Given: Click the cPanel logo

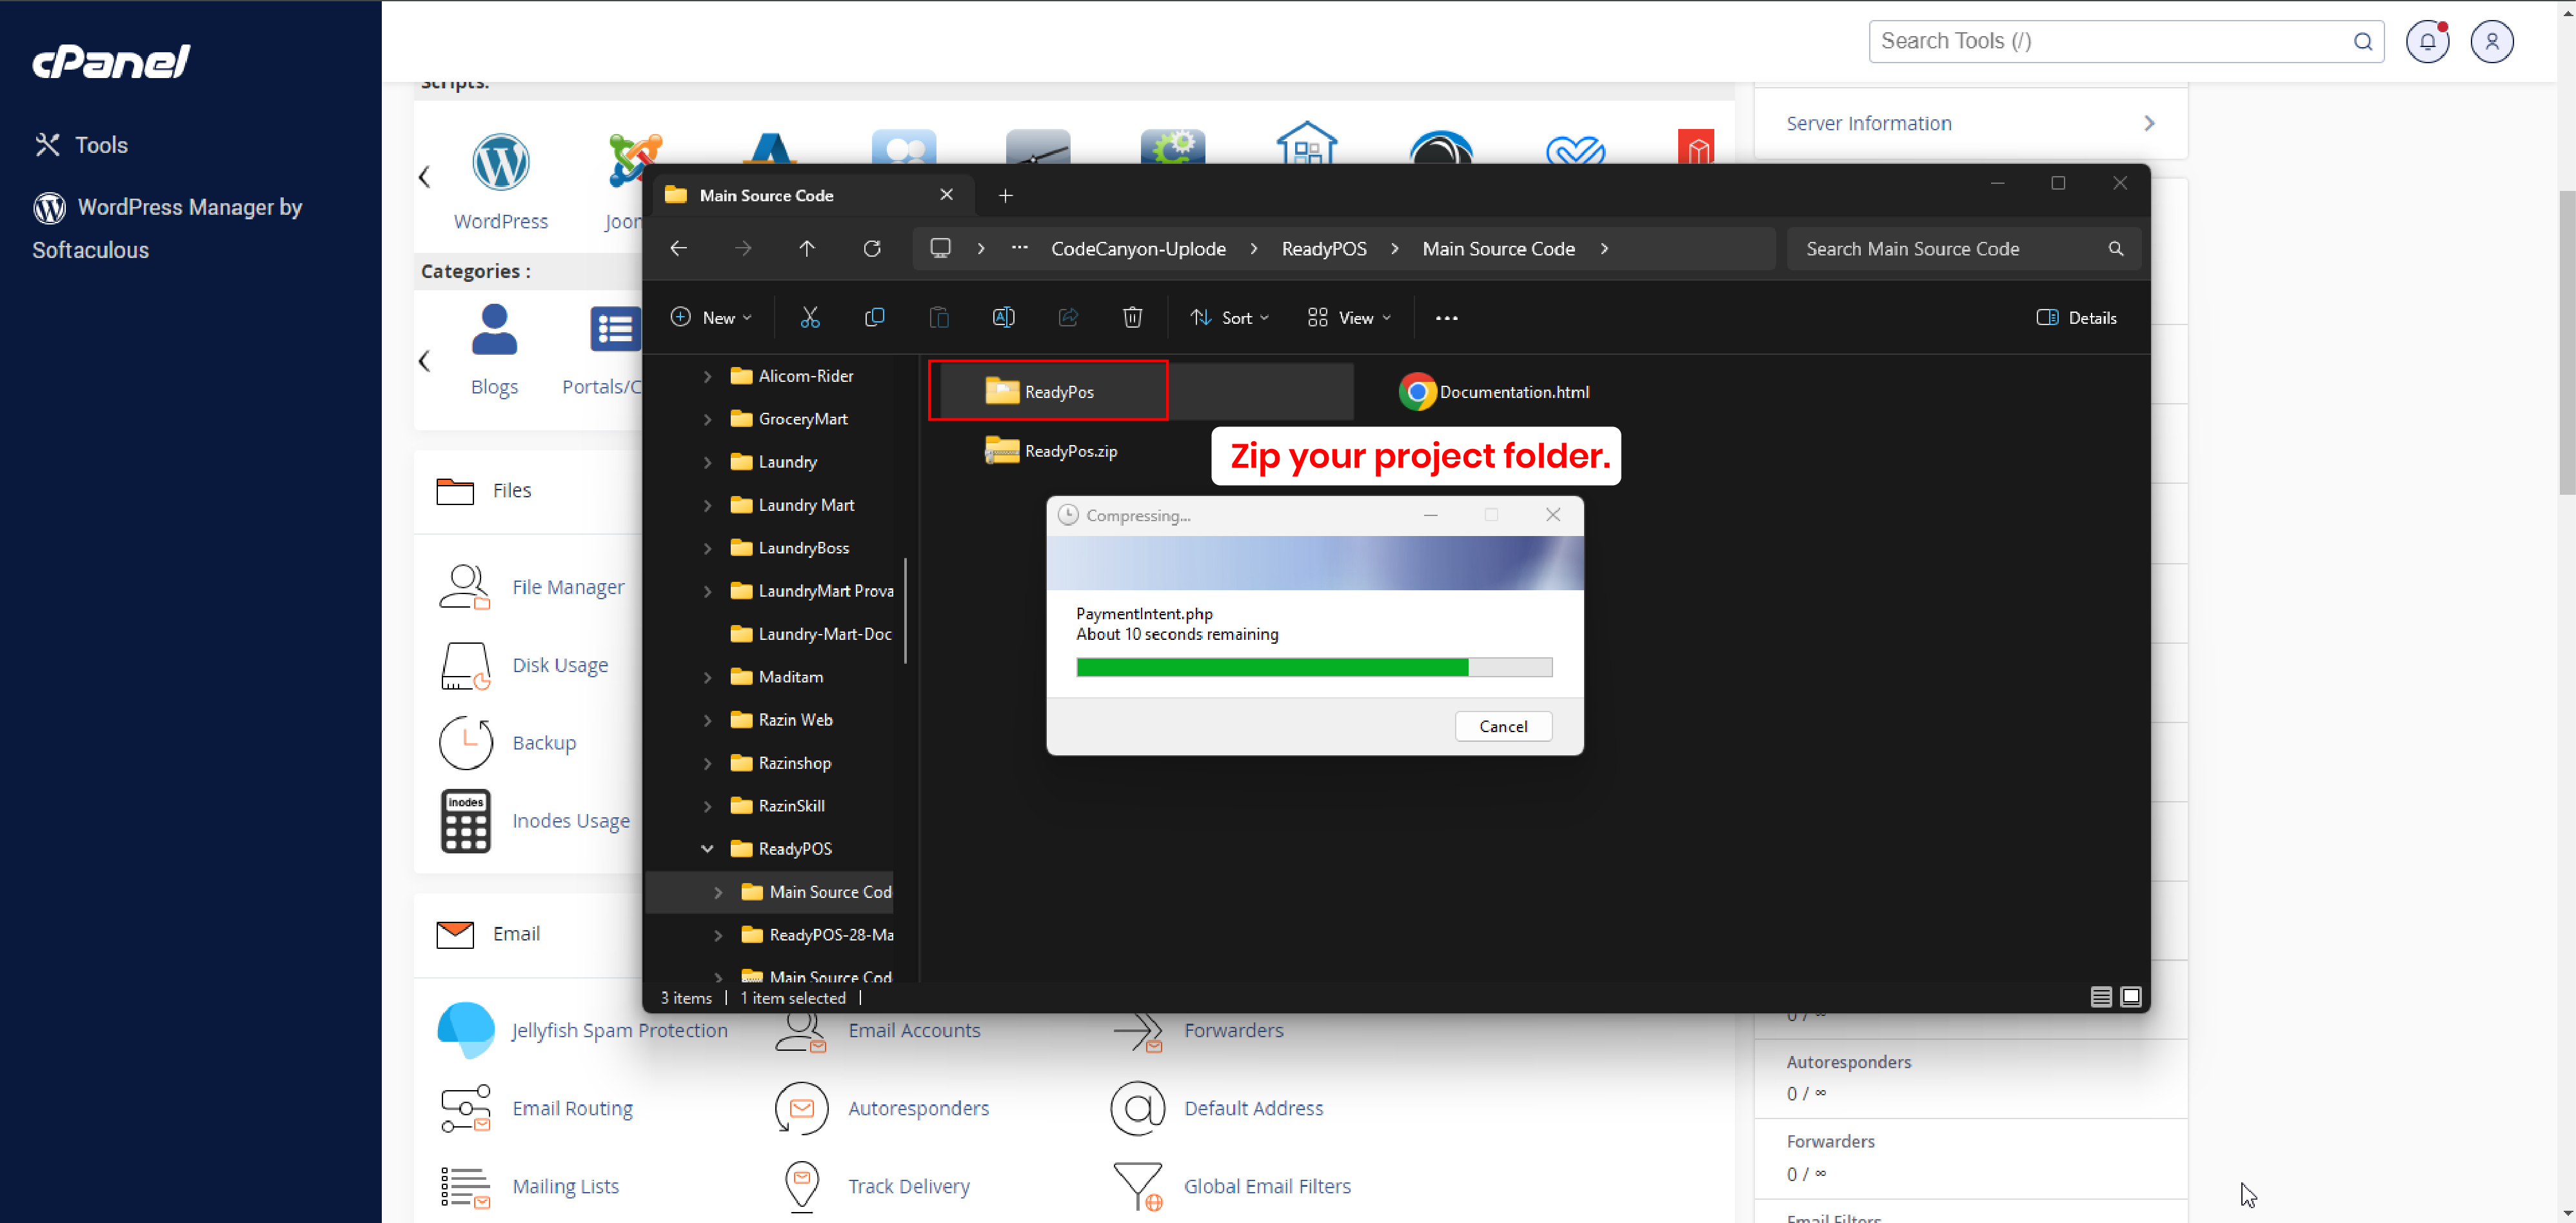Looking at the screenshot, I should (111, 62).
